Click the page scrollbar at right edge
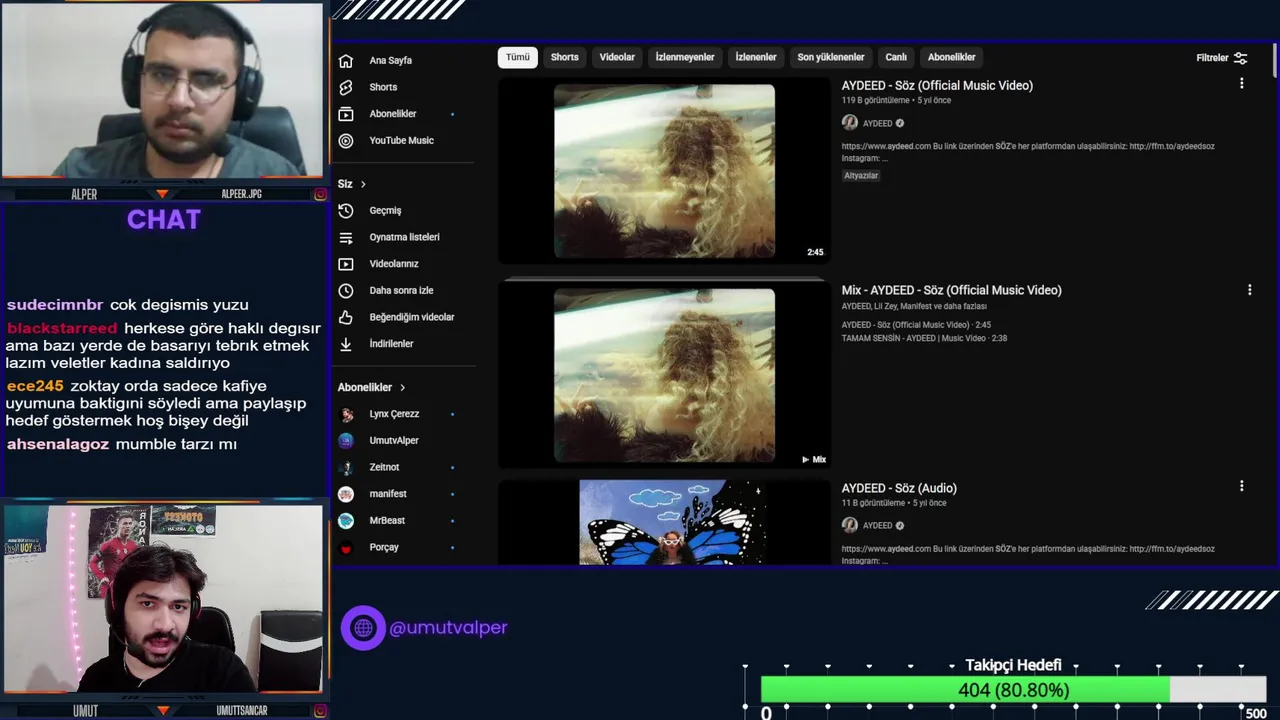Viewport: 1280px width, 720px height. pos(1274,60)
